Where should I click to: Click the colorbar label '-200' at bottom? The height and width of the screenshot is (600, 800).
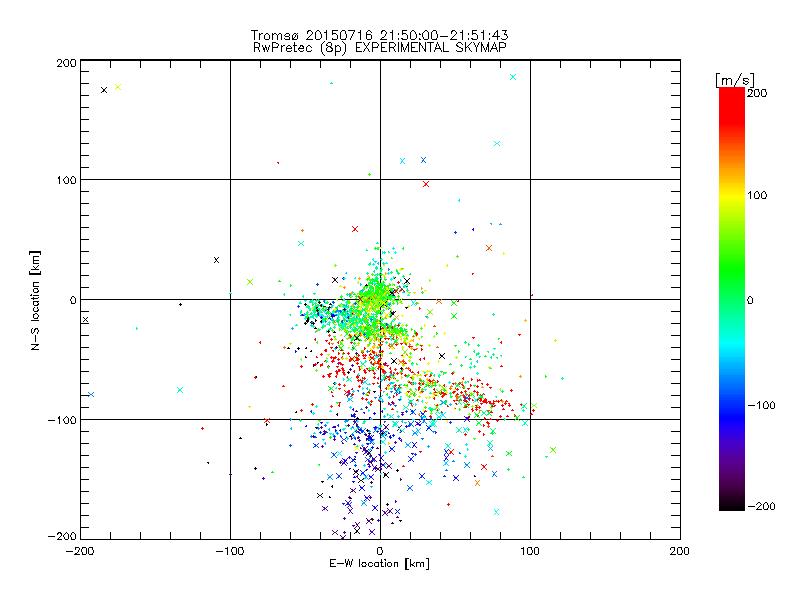point(762,506)
